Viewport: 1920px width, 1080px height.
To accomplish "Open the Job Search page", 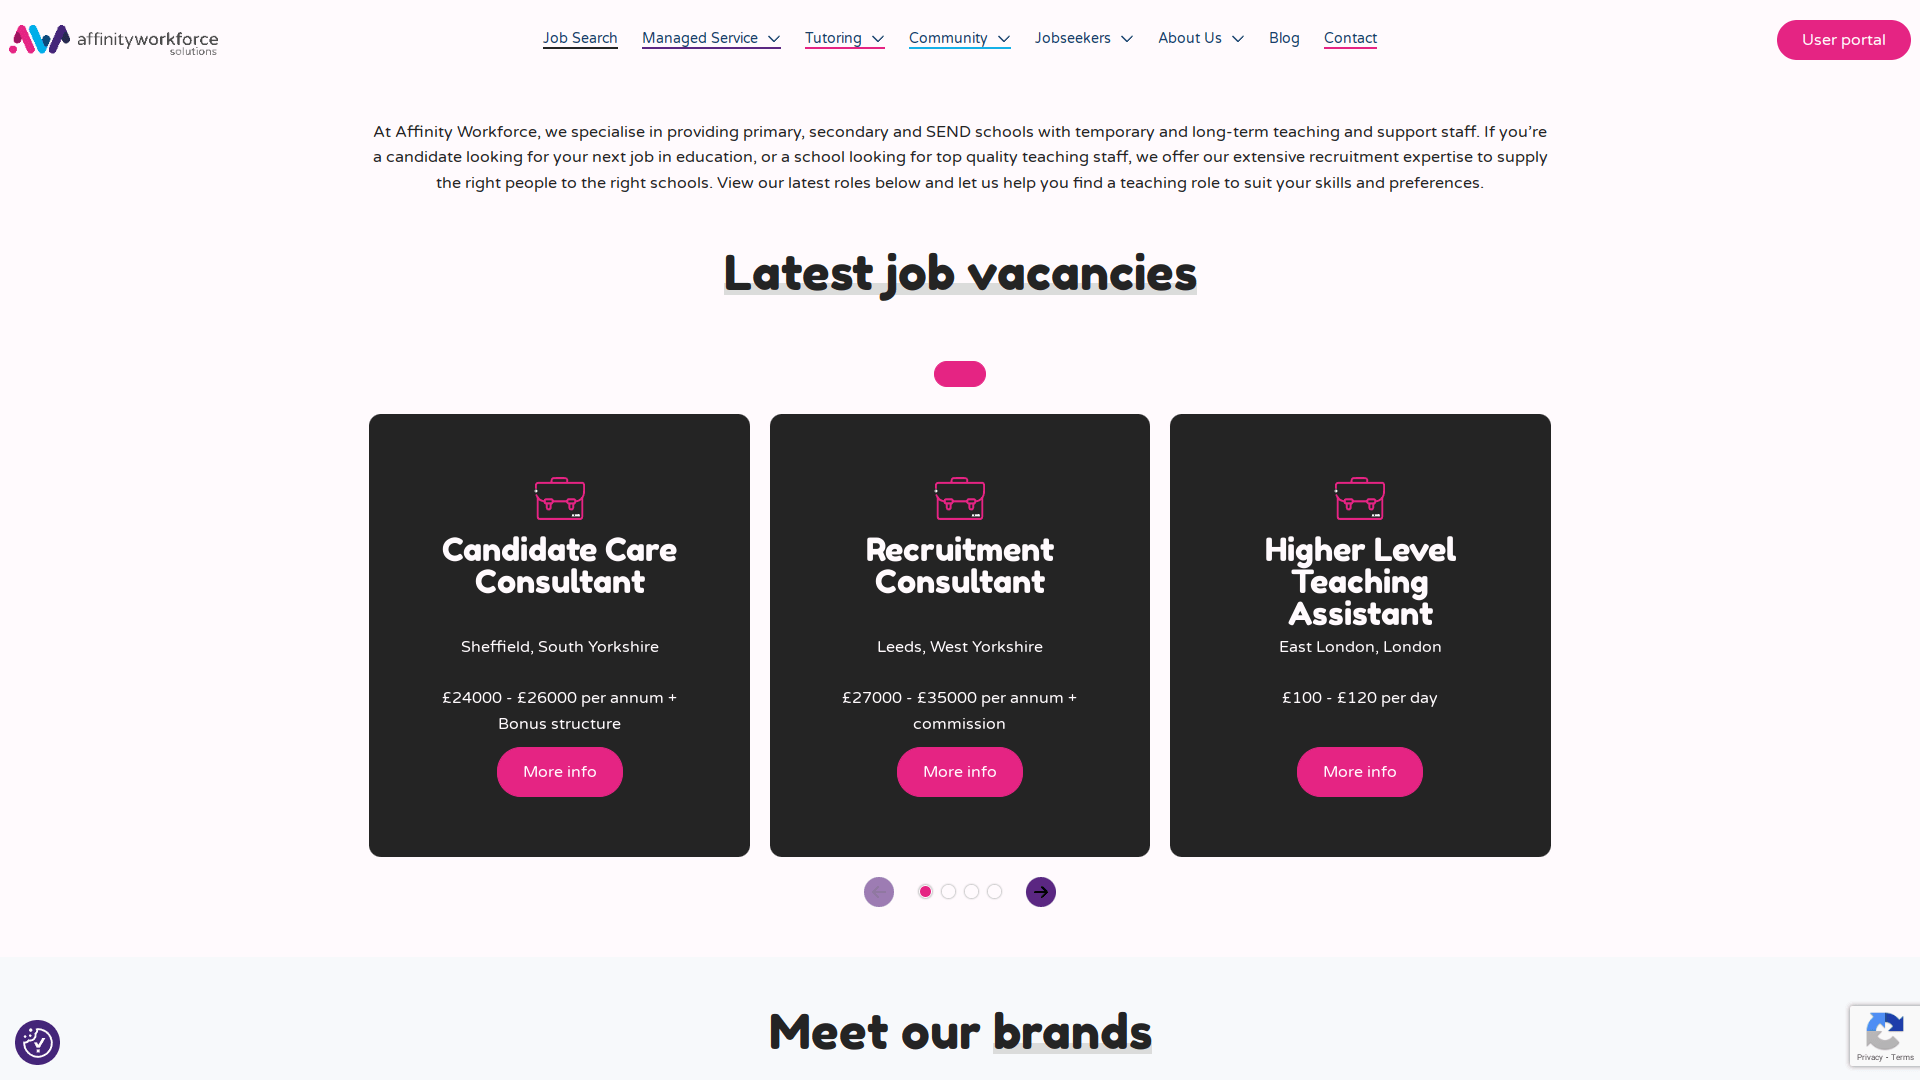I will tap(579, 38).
